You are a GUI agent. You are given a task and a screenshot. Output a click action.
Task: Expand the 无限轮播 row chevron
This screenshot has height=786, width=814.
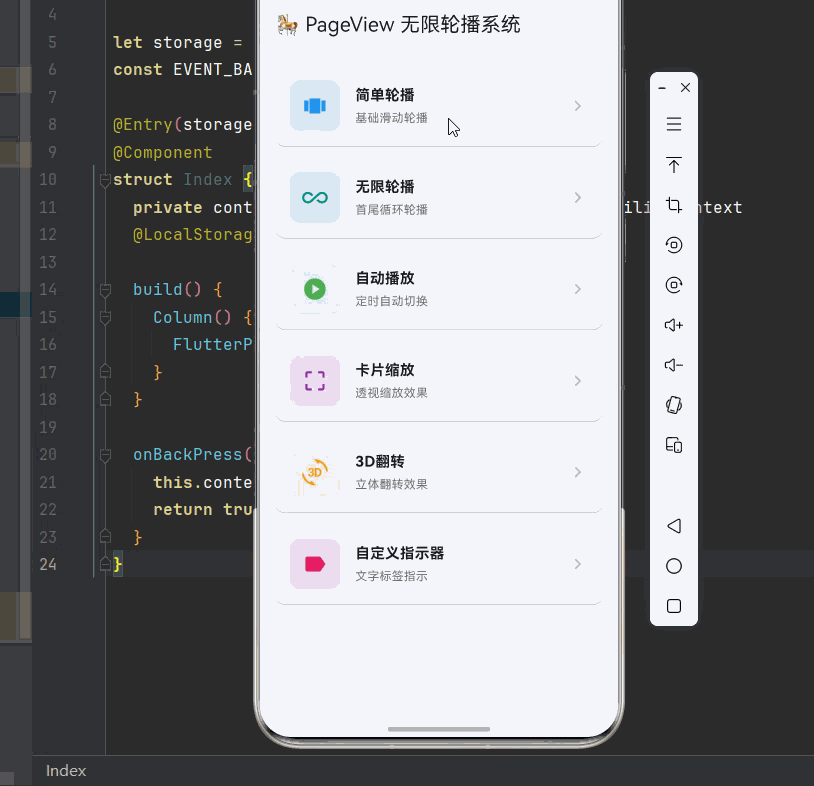click(577, 197)
